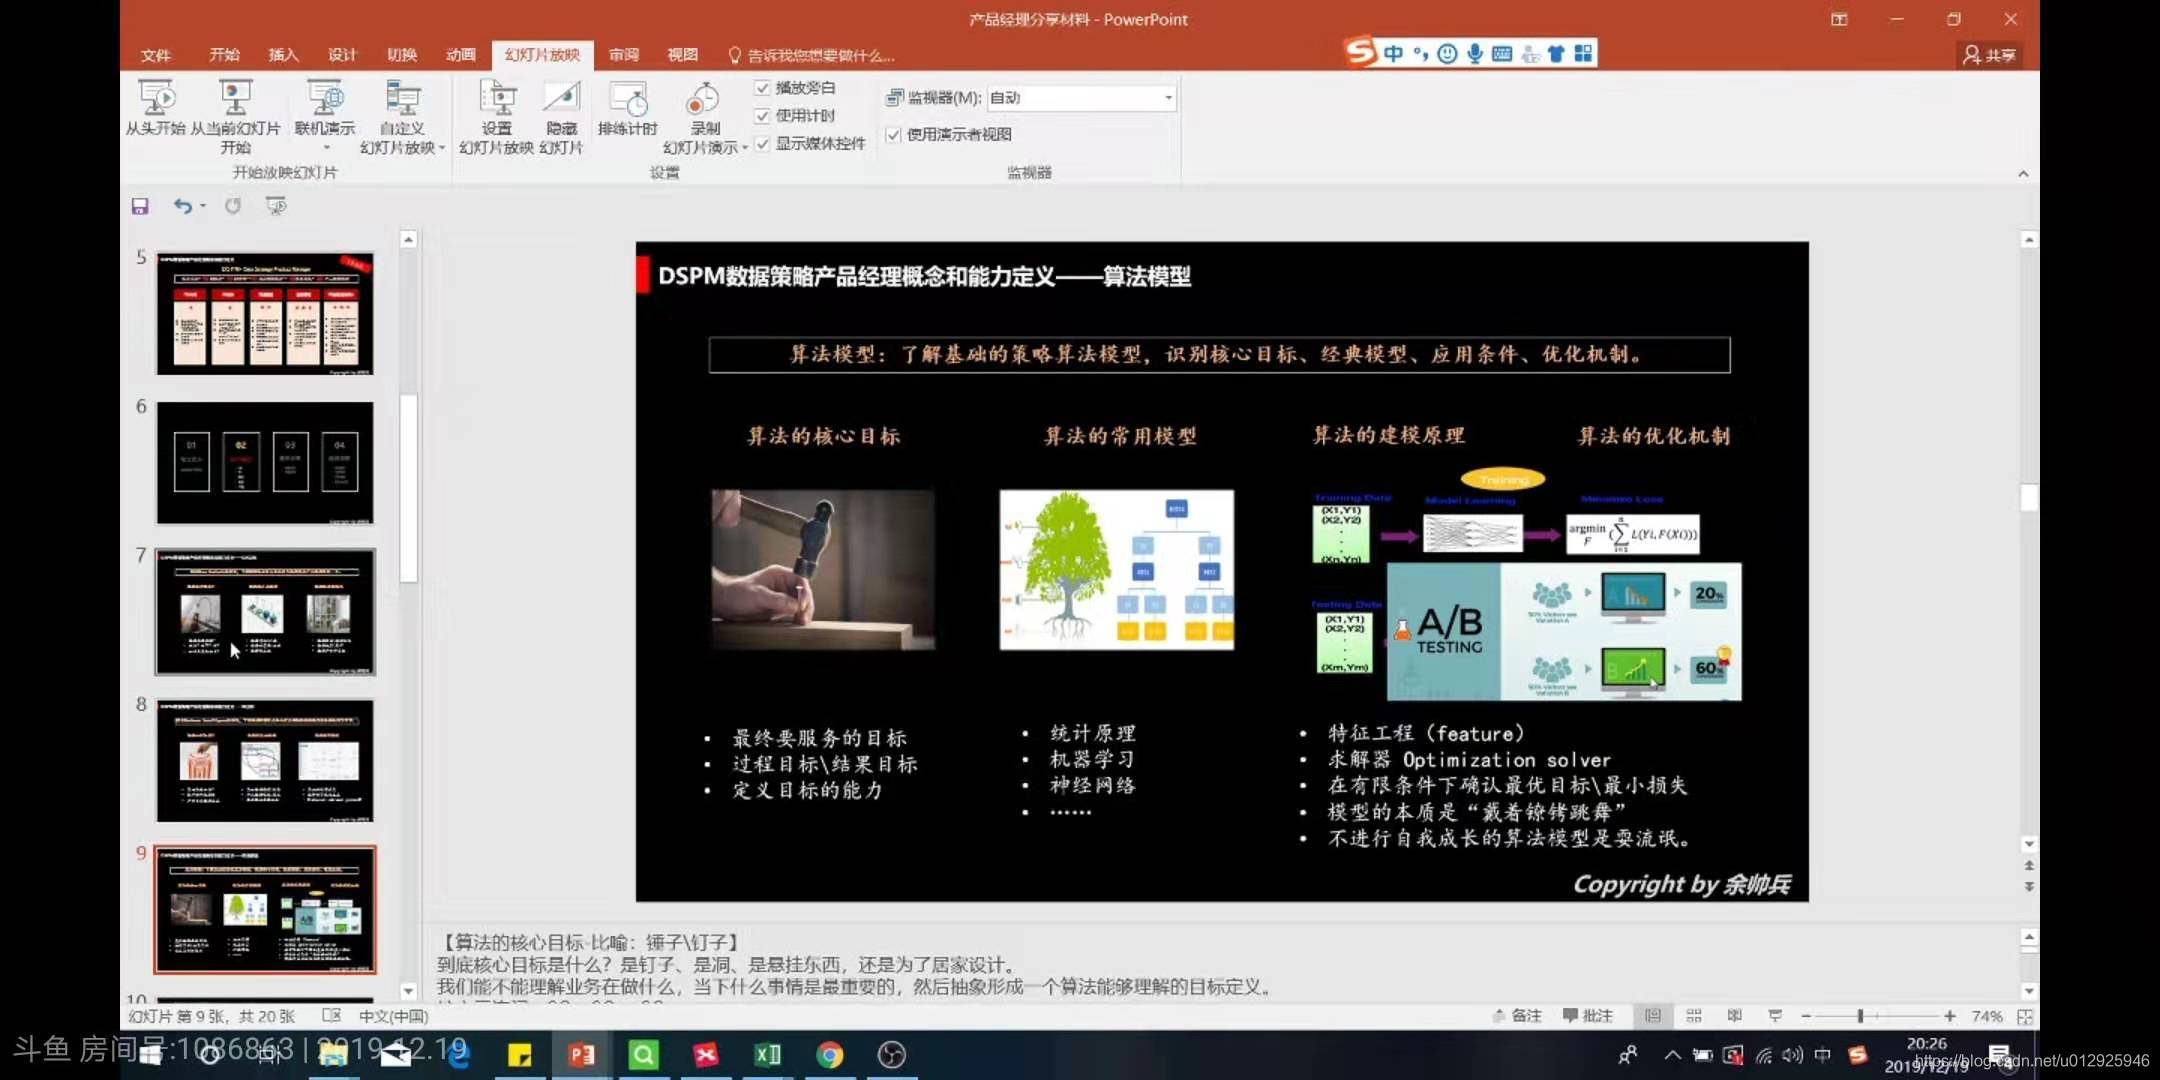Open the 审阅 ribbon tab
Screen dimensions: 2160x1080
[623, 55]
